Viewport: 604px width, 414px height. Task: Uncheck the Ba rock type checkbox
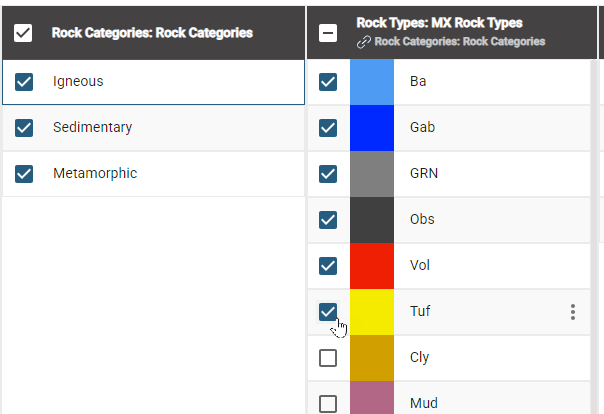pyautogui.click(x=328, y=82)
